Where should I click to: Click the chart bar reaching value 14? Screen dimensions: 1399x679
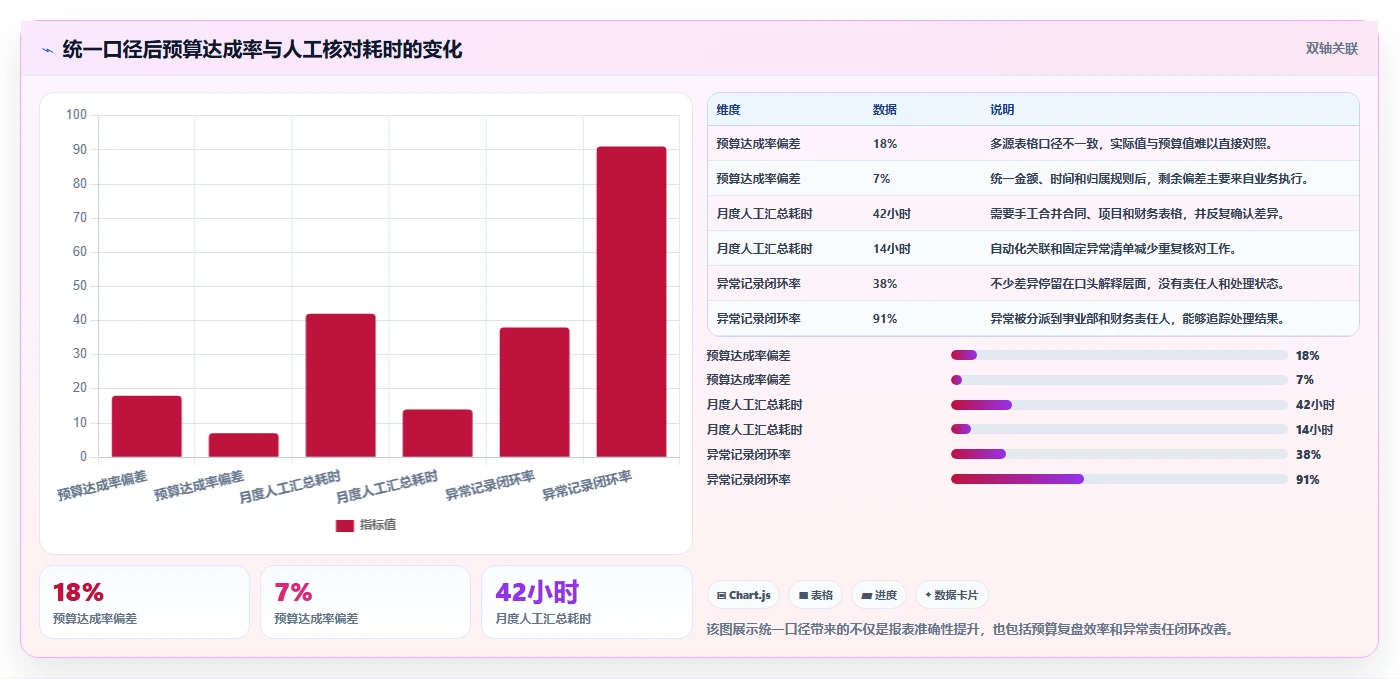(437, 433)
